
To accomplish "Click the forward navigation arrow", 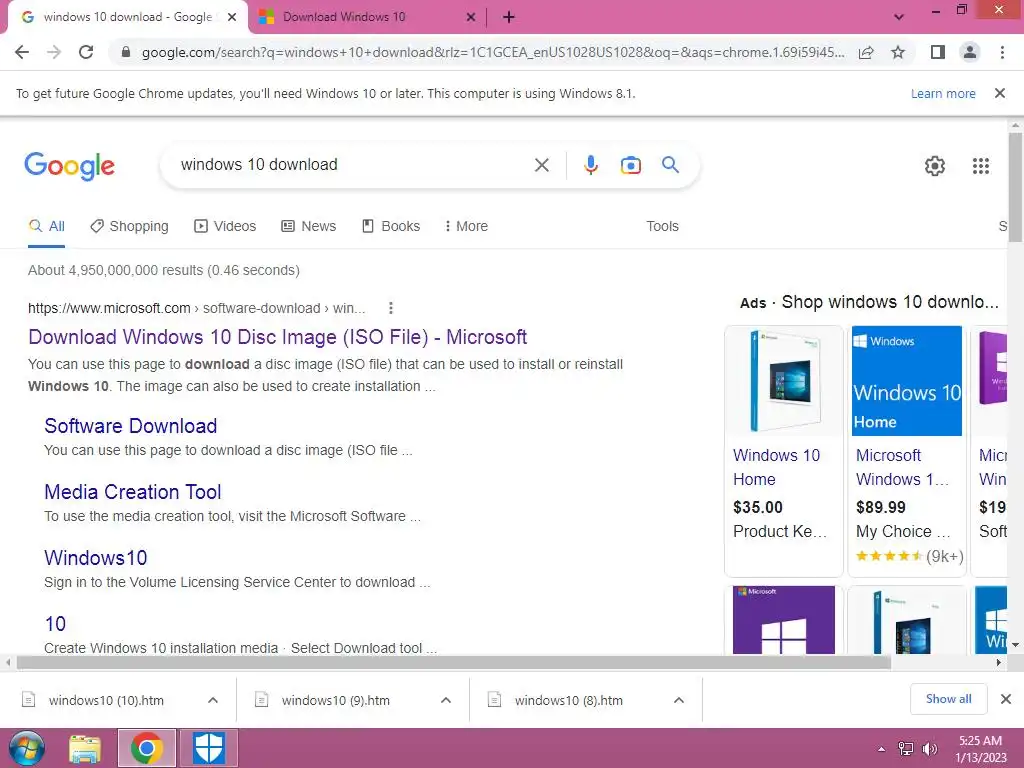I will tap(54, 52).
